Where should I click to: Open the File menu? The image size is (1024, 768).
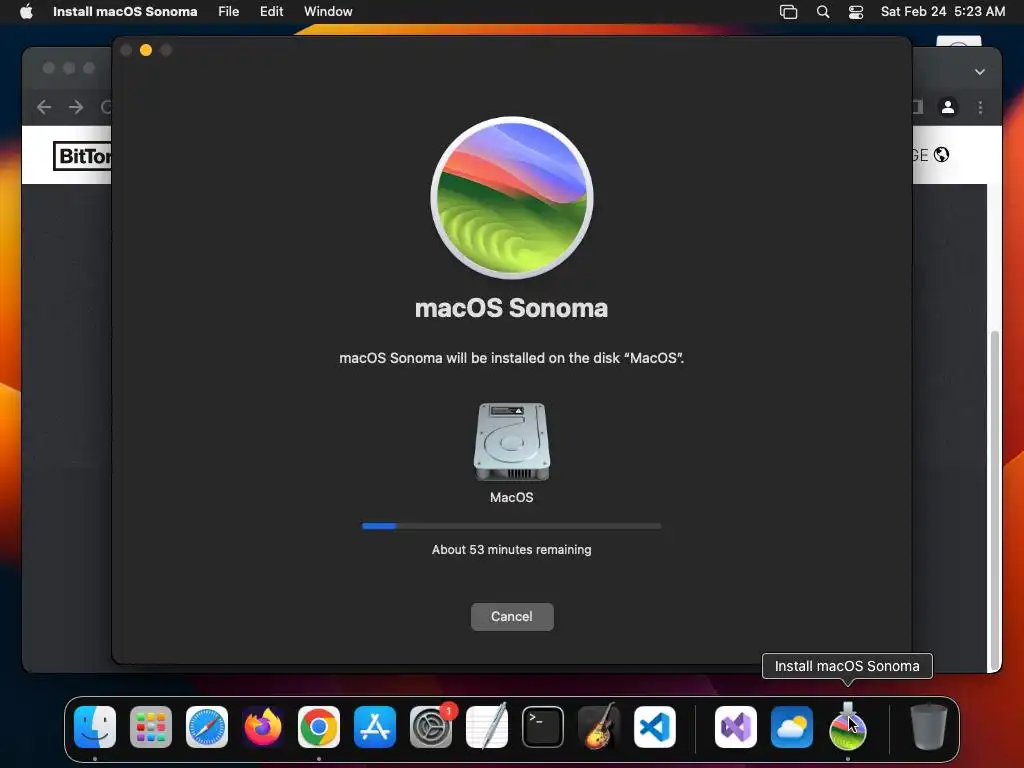(229, 11)
